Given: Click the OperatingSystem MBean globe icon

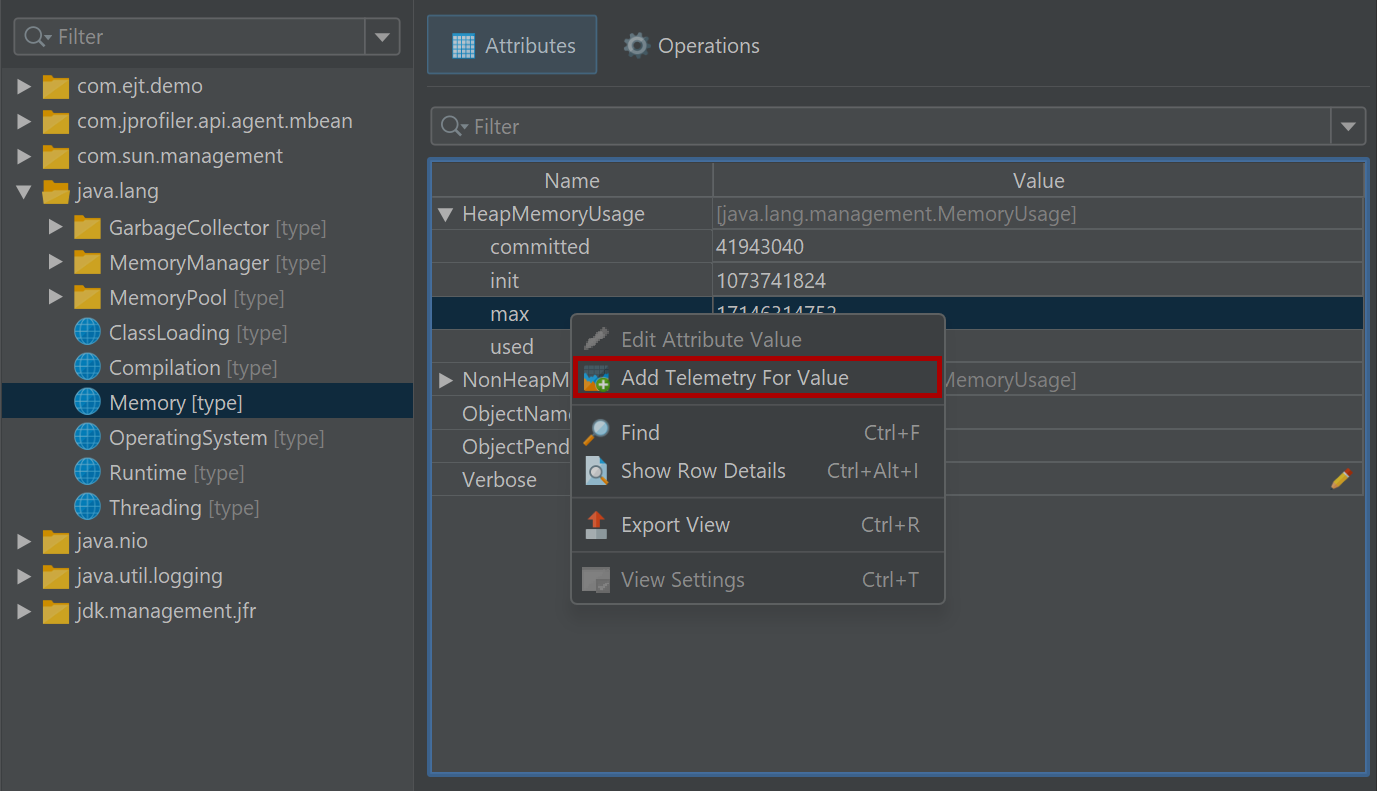Looking at the screenshot, I should [88, 438].
